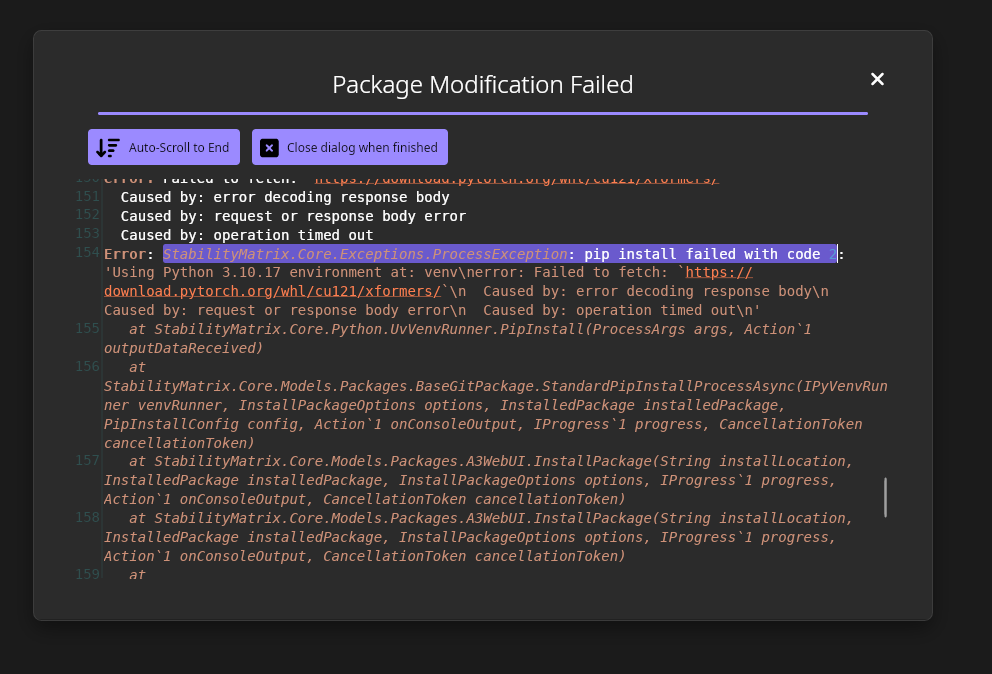
Task: Close the Package Modification Failed dialog
Action: (877, 79)
